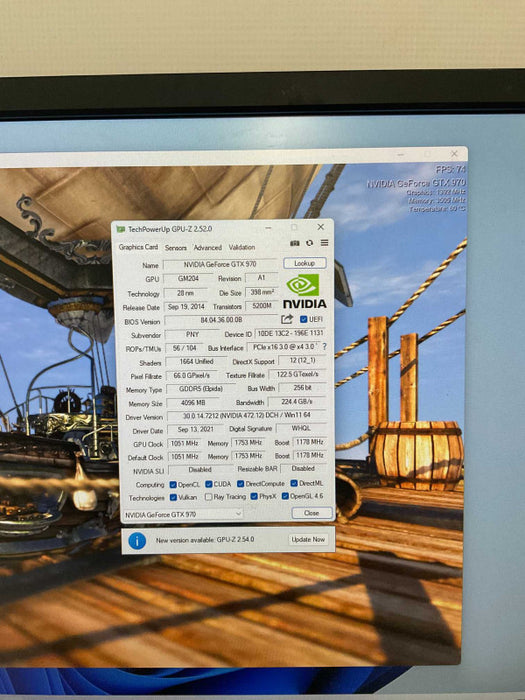Click the Bus Interface question mark
The image size is (525, 700).
325,346
